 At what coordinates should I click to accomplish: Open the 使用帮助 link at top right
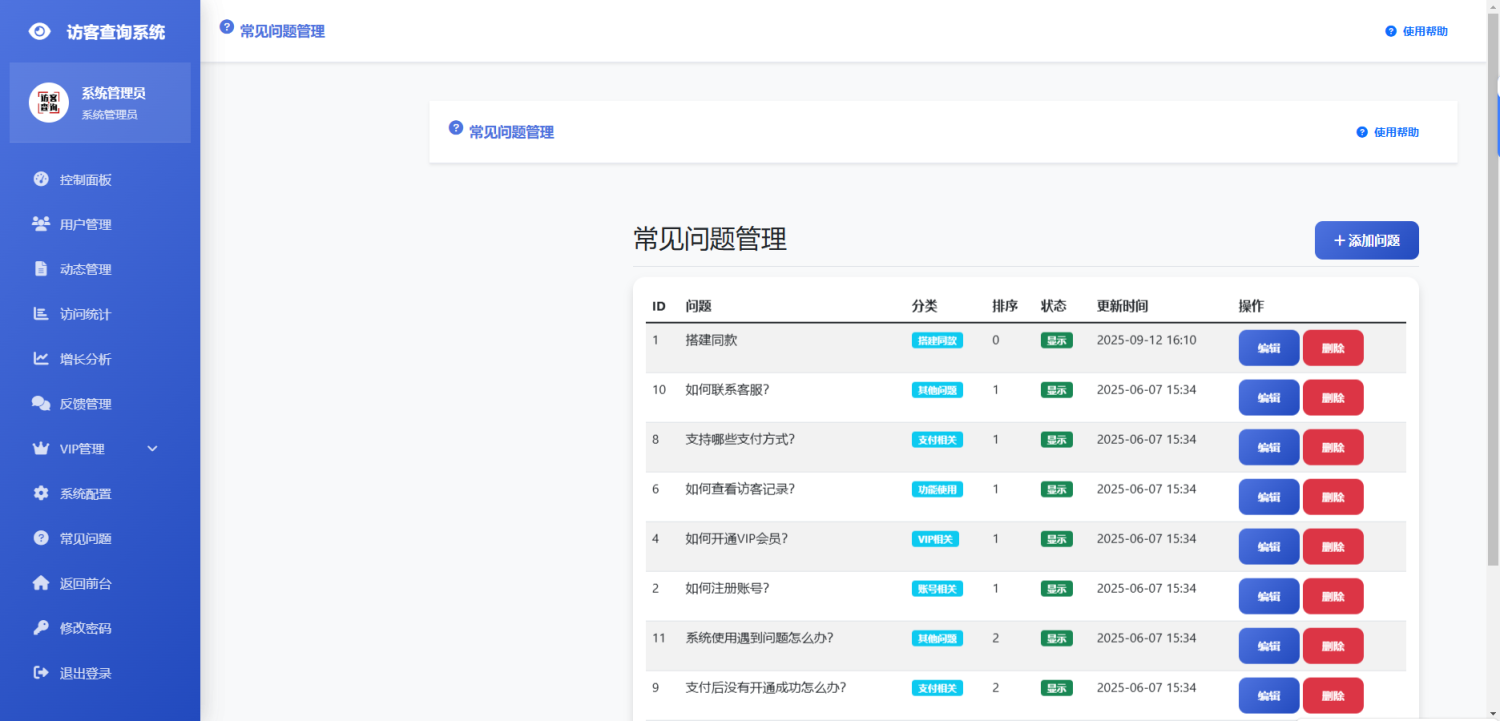pos(1416,31)
